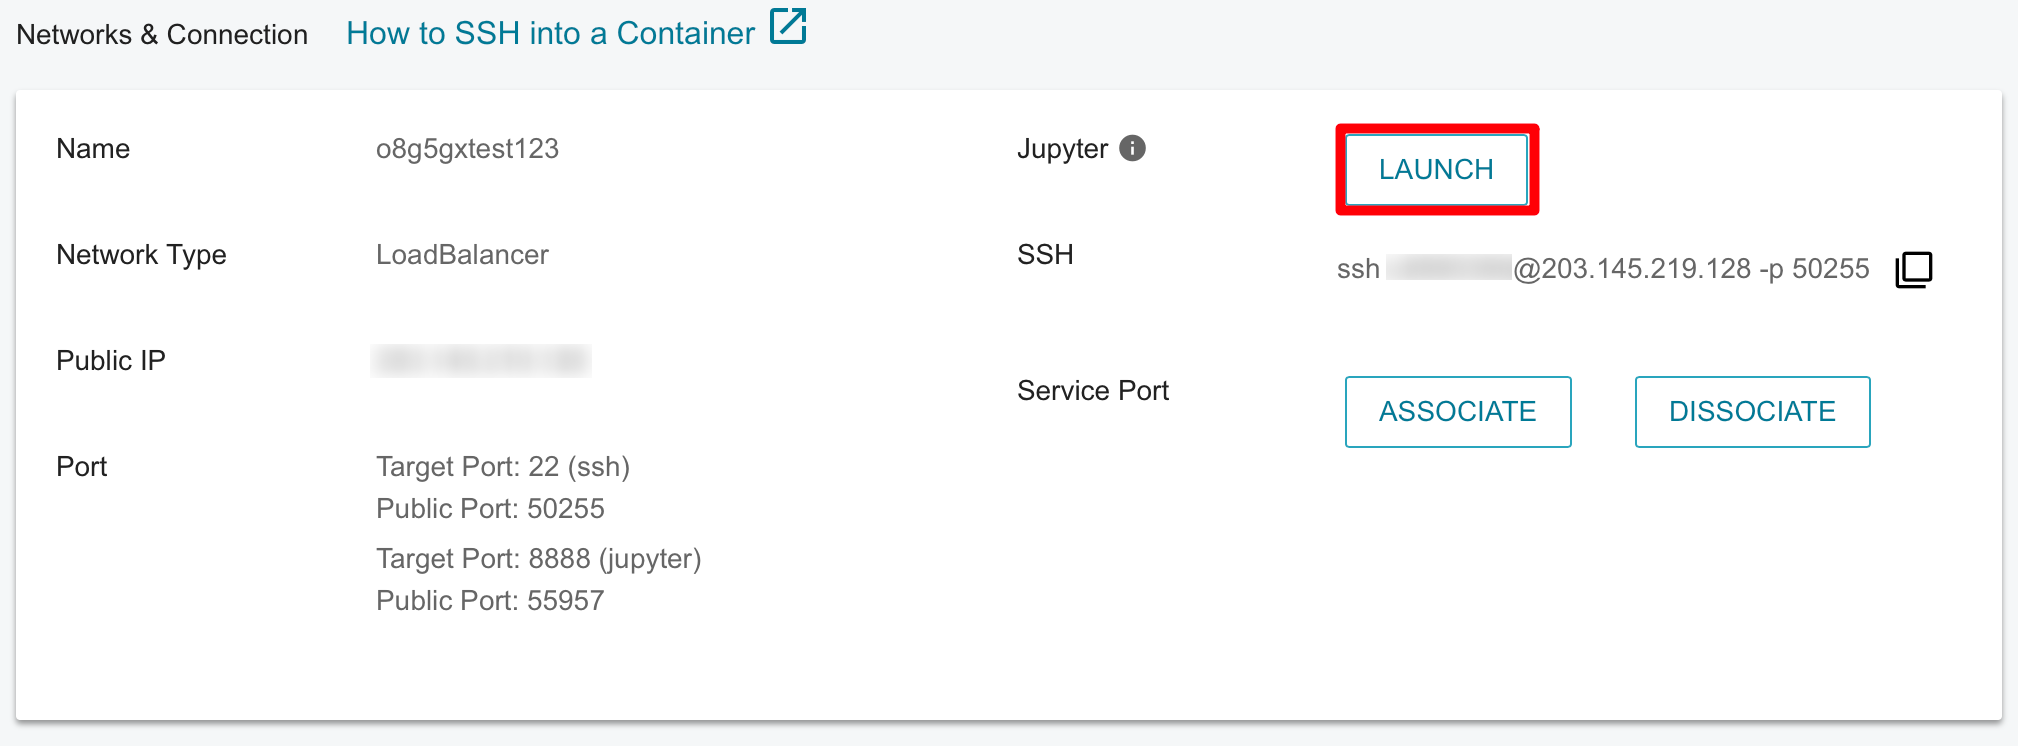Click Public Port: 55957 text
Viewport: 2018px width, 746px height.
[x=490, y=601]
